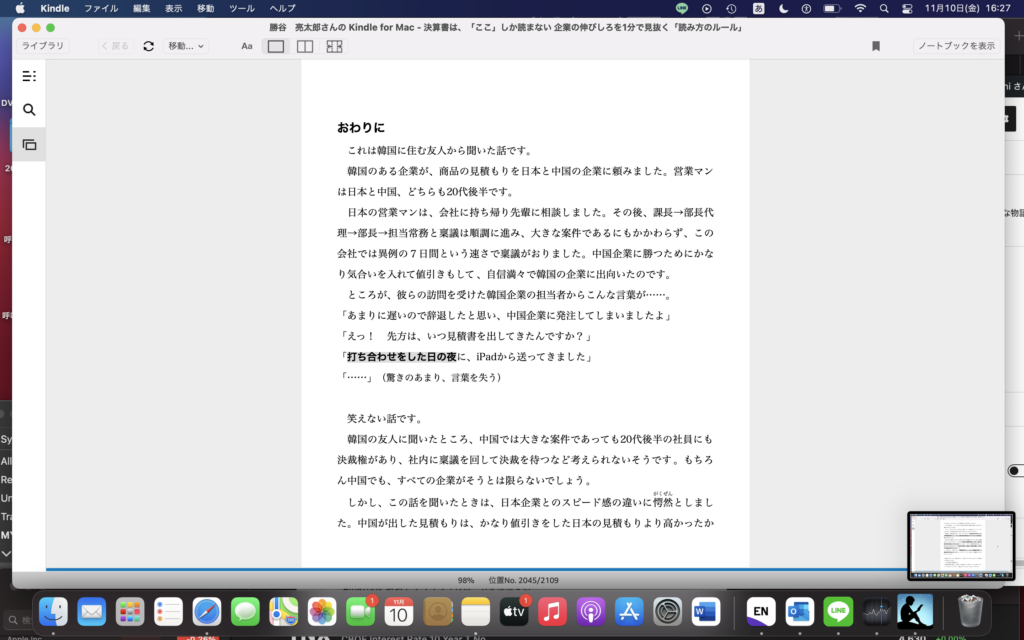
Task: Switch to two-column page layout
Action: coord(305,46)
